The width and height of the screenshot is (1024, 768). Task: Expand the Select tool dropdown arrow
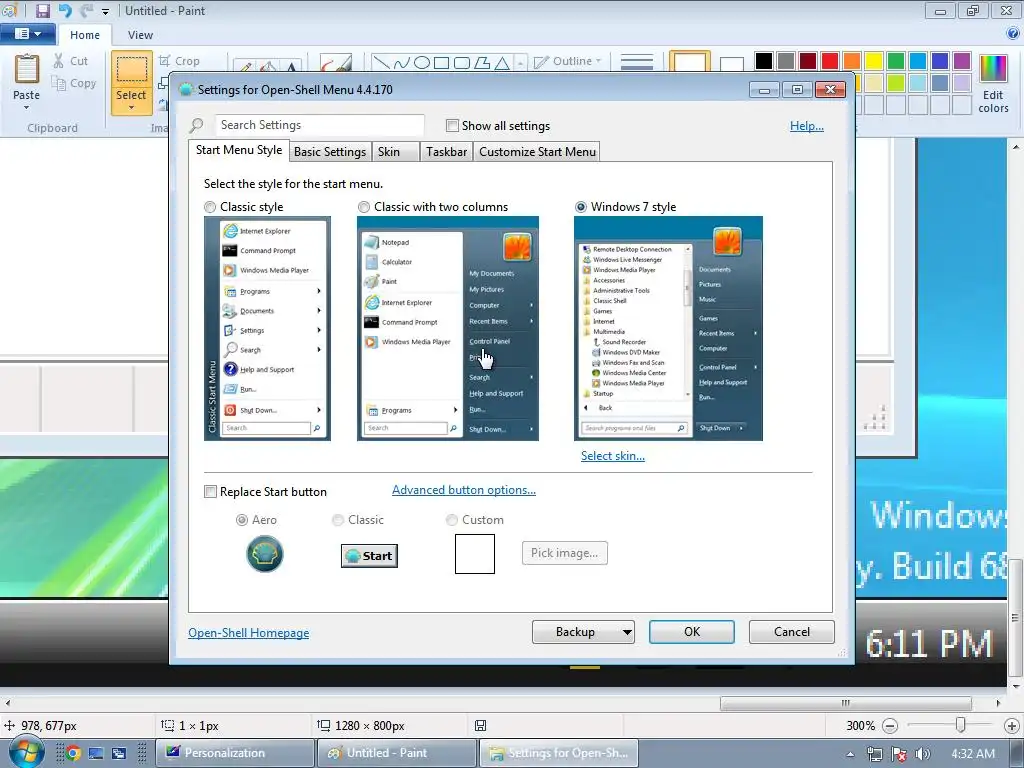point(131,107)
